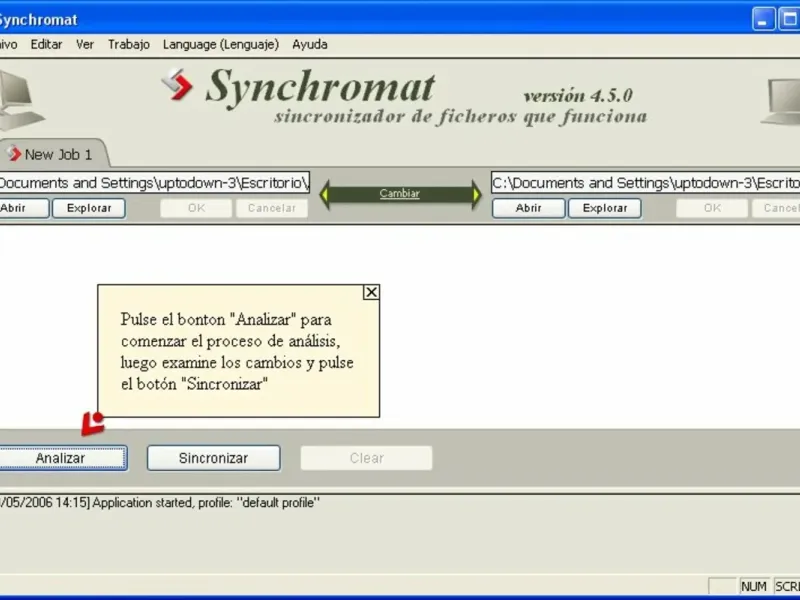Open the Editar menu
The height and width of the screenshot is (600, 800).
[46, 44]
